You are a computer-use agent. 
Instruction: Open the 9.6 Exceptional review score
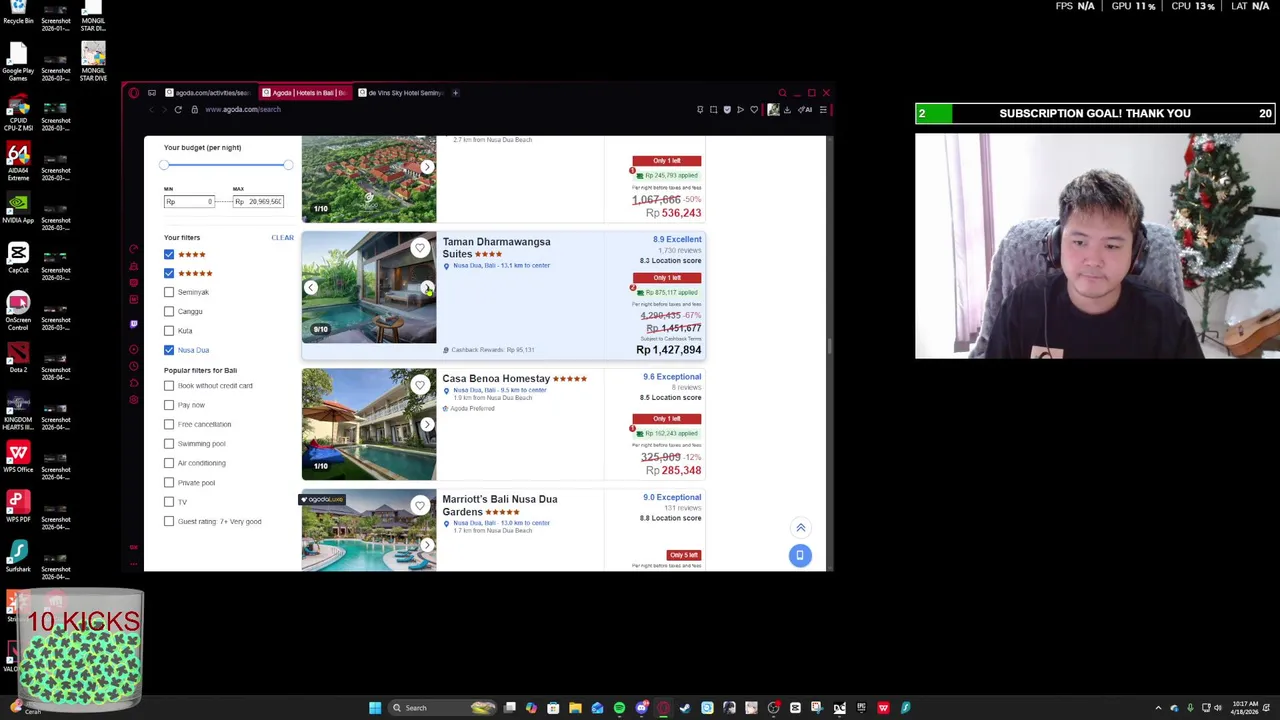pyautogui.click(x=672, y=377)
